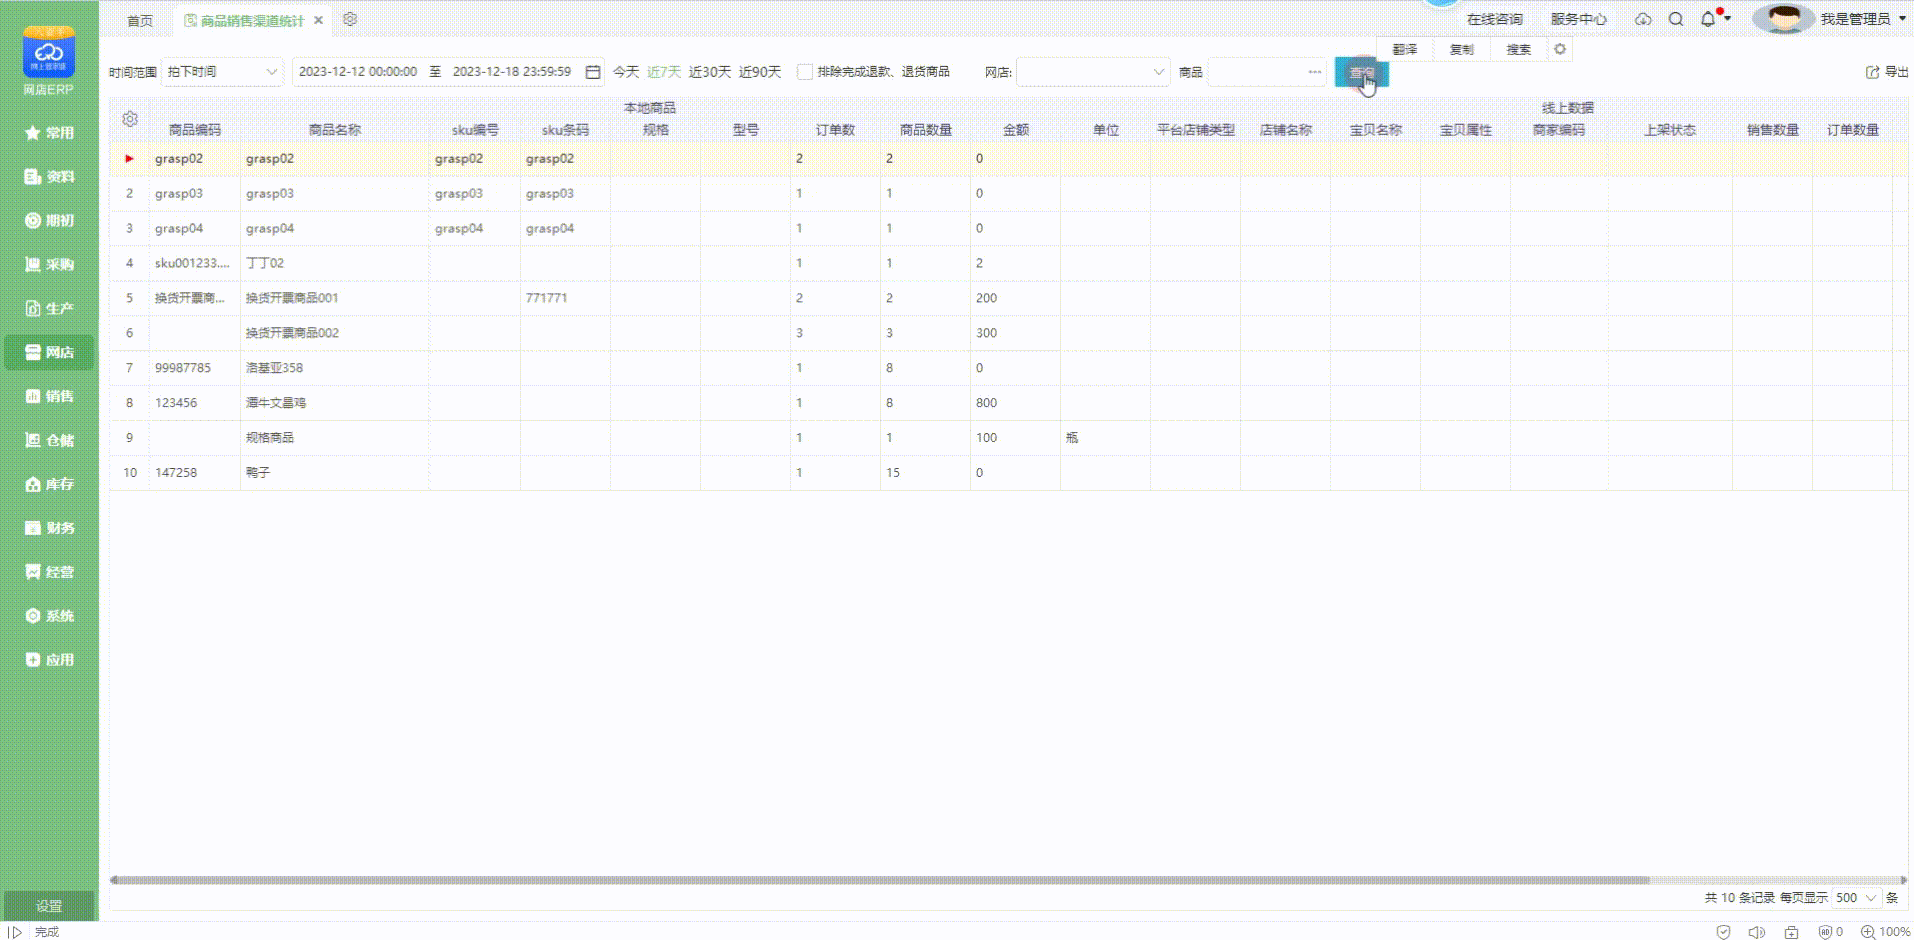Choose 复制 in the popup menu
Screen dimensions: 1914x940
(x=1462, y=49)
